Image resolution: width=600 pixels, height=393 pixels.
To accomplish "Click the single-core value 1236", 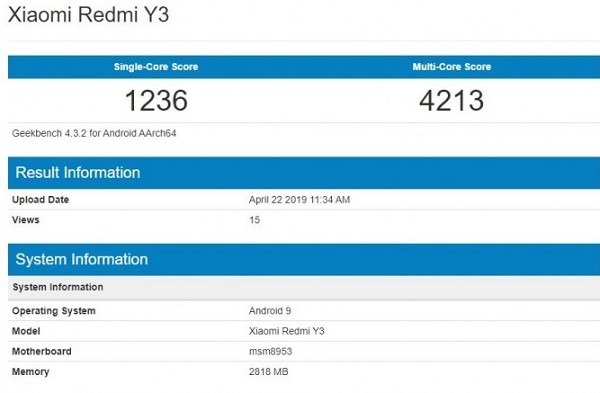I will [156, 101].
